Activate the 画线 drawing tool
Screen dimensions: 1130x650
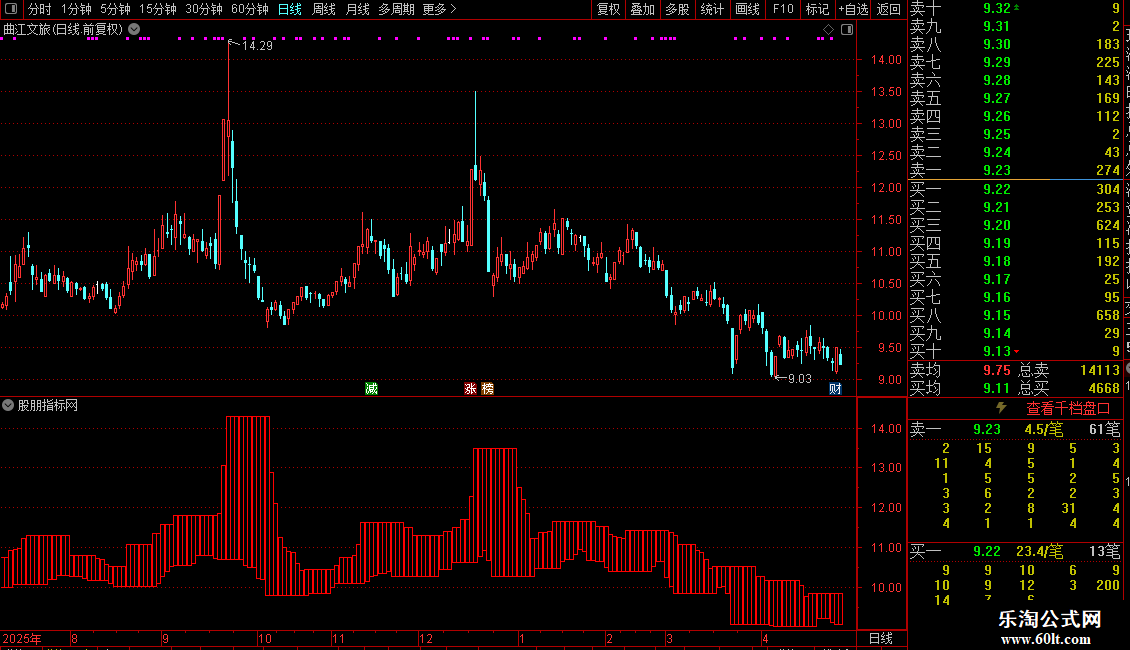pyautogui.click(x=747, y=9)
